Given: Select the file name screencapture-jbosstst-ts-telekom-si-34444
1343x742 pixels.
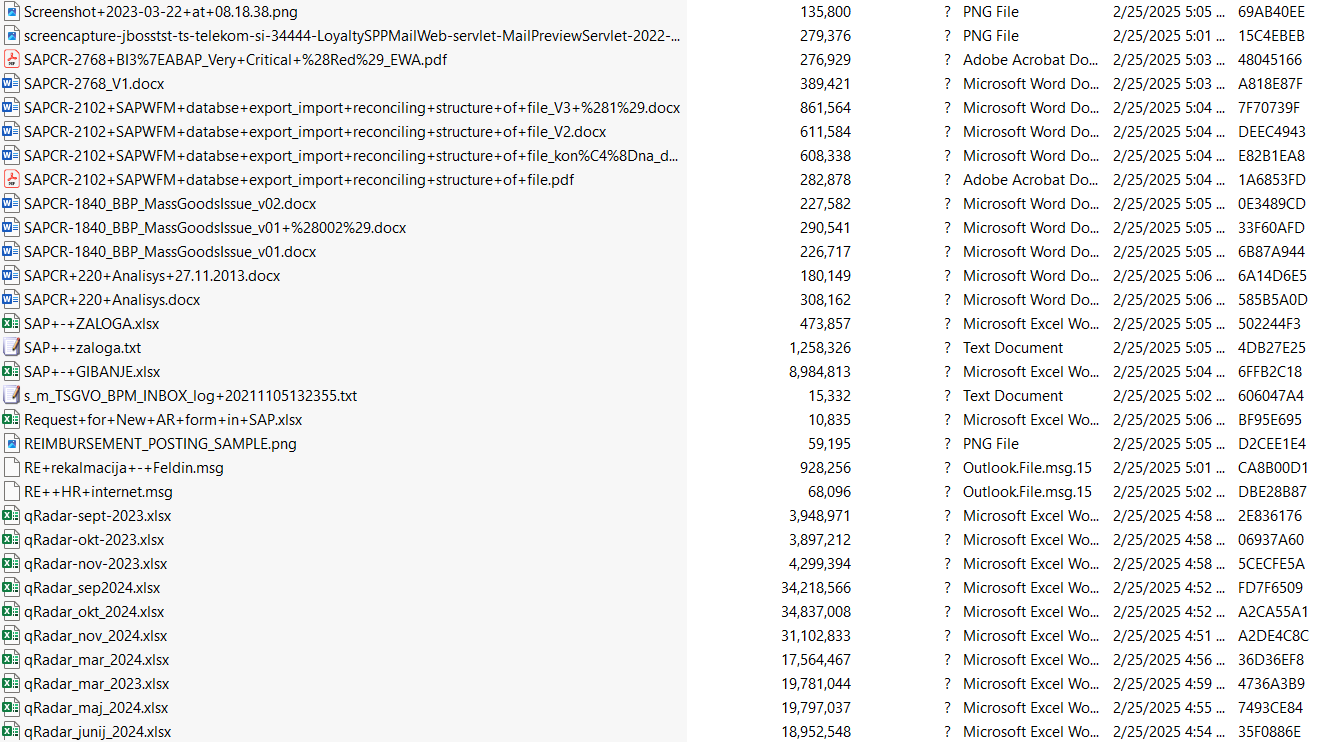Looking at the screenshot, I should (x=353, y=36).
